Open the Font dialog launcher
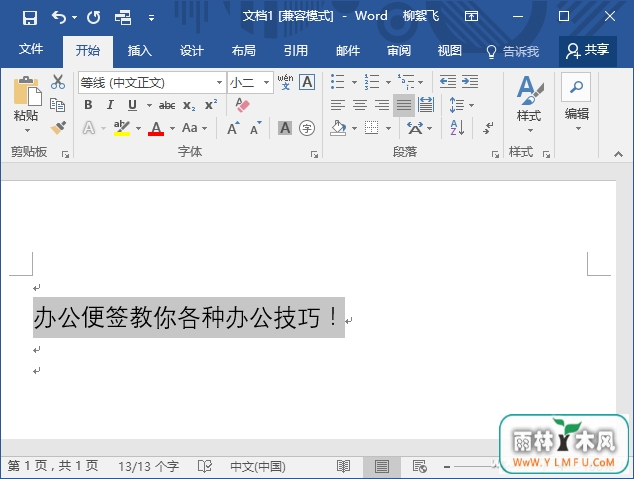The image size is (634, 479). point(314,154)
